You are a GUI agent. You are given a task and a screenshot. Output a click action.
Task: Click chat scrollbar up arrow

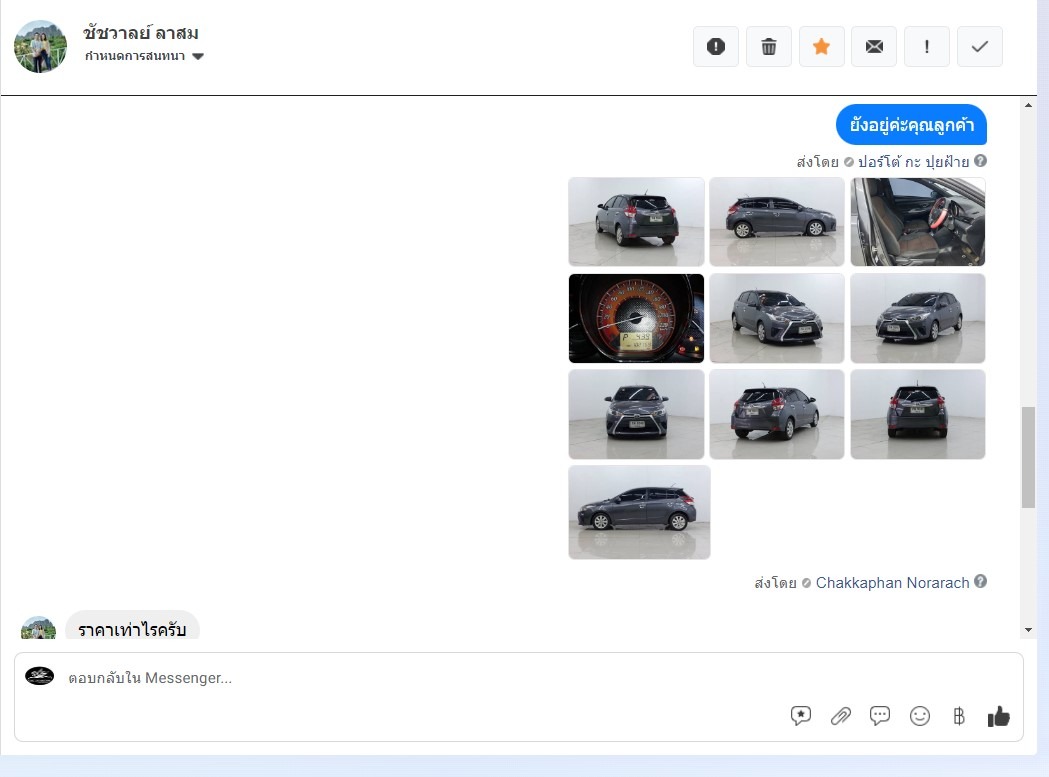pyautogui.click(x=1028, y=105)
